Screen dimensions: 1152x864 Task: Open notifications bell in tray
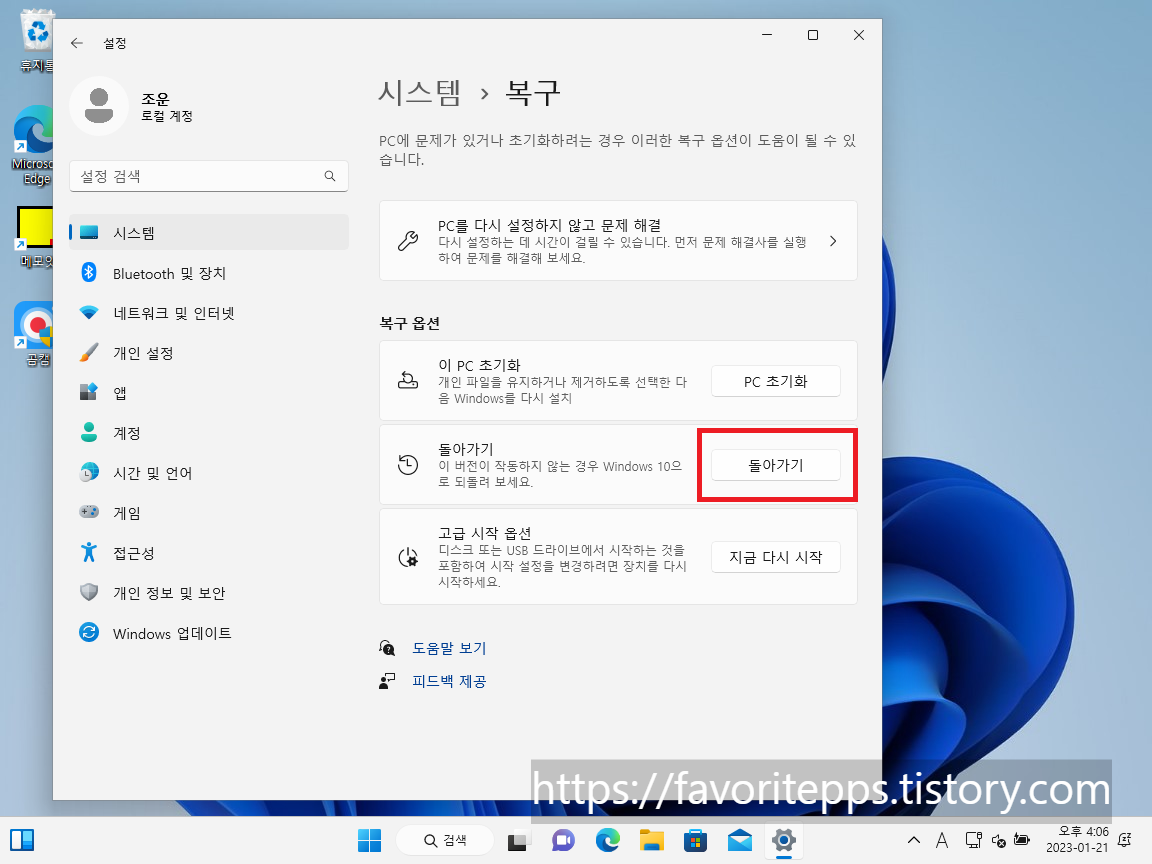coord(1125,840)
